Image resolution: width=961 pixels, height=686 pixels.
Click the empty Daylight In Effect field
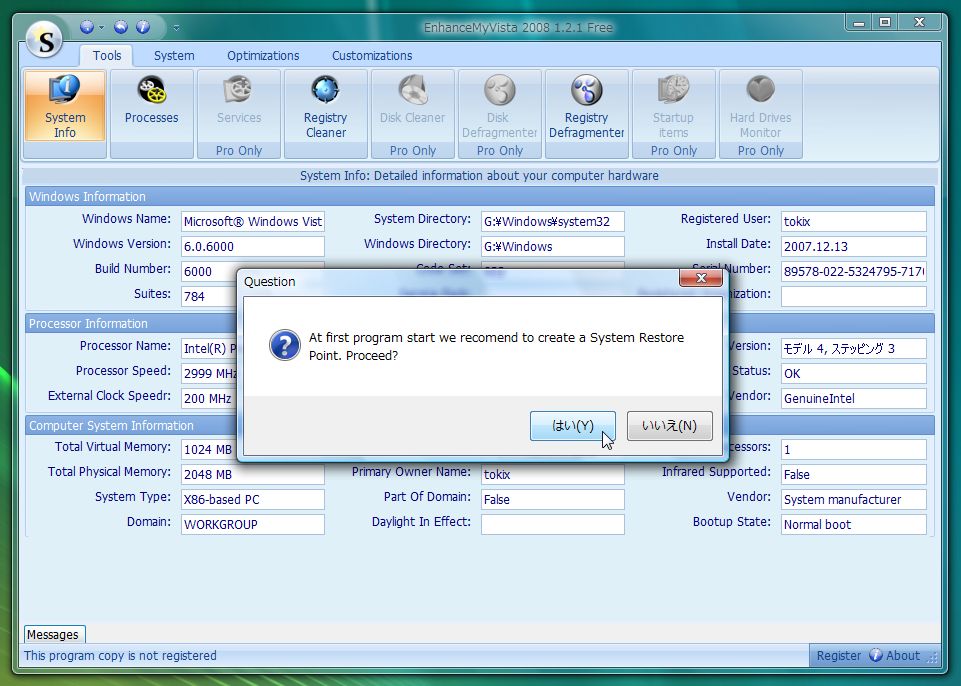[552, 525]
